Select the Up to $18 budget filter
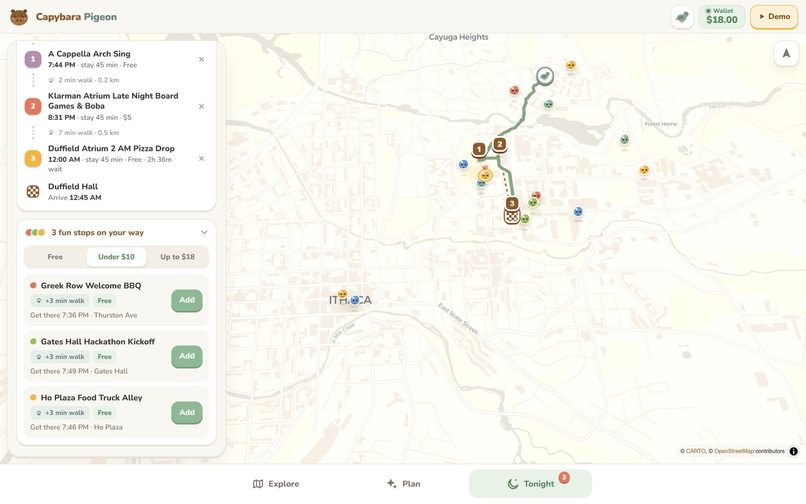806x504 pixels. pyautogui.click(x=177, y=257)
